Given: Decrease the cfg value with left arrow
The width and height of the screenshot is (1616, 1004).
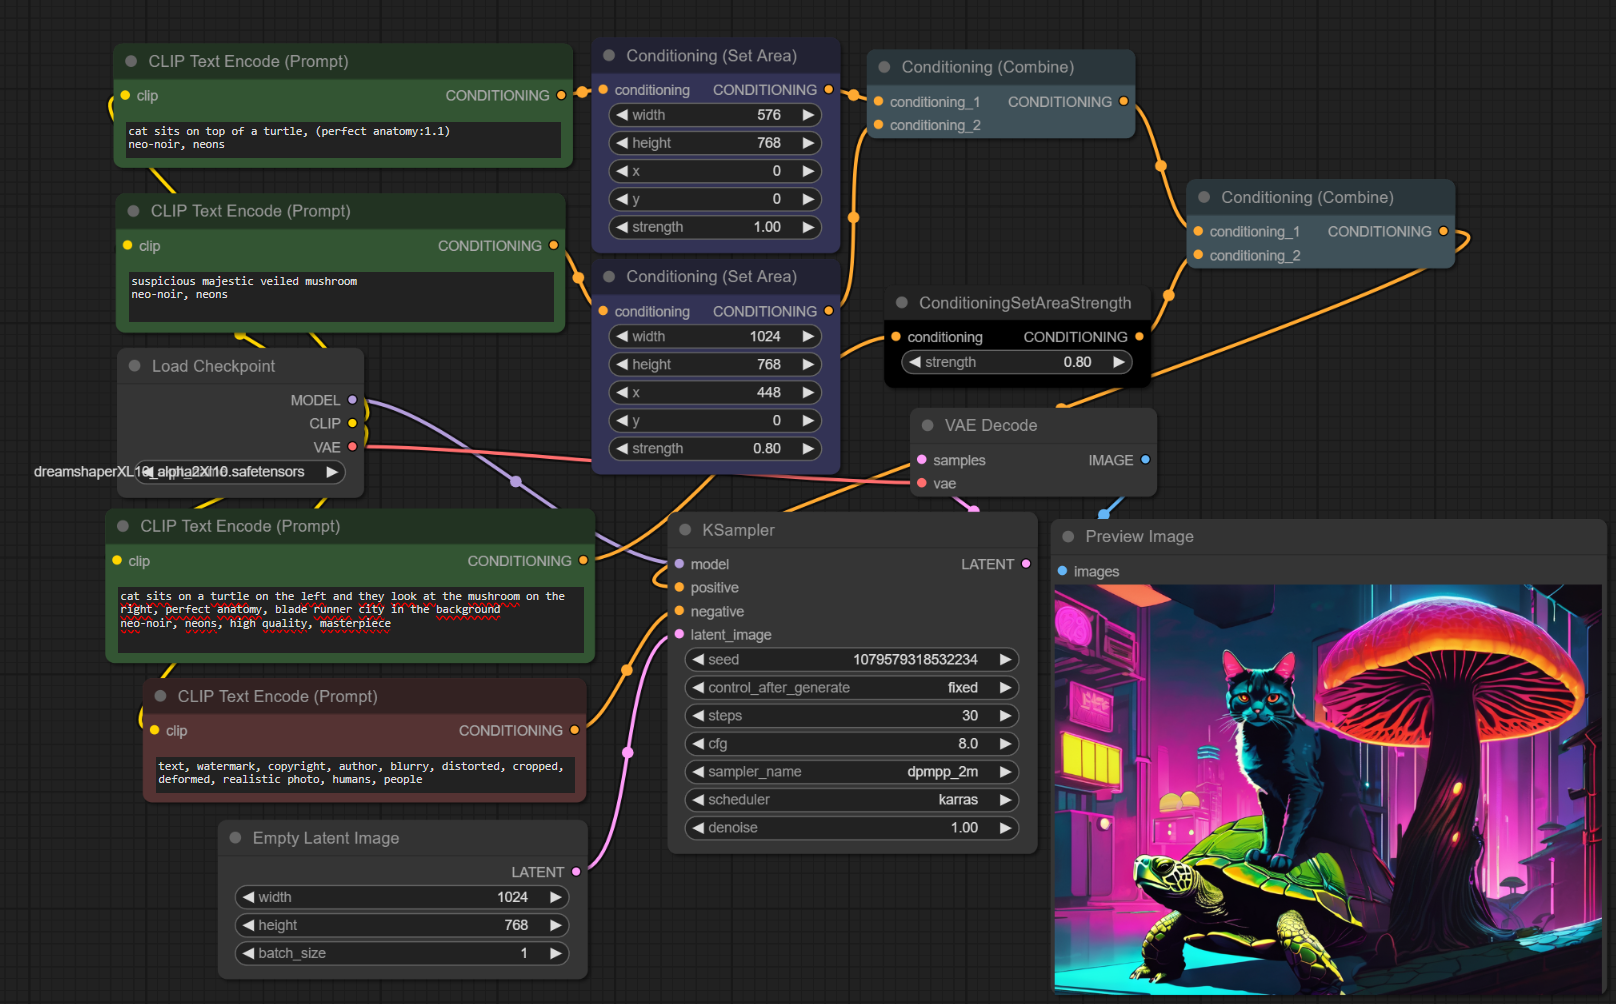Looking at the screenshot, I should click(x=698, y=744).
